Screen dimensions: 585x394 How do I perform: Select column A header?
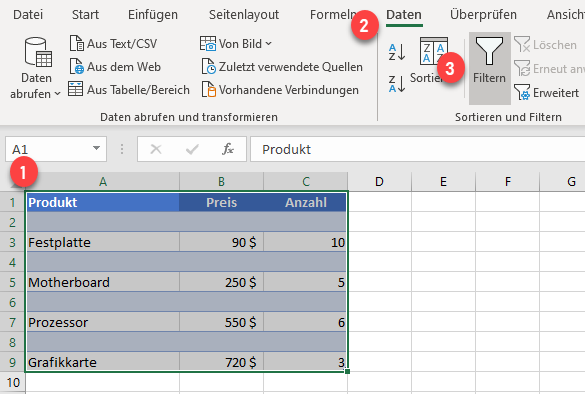tap(103, 182)
